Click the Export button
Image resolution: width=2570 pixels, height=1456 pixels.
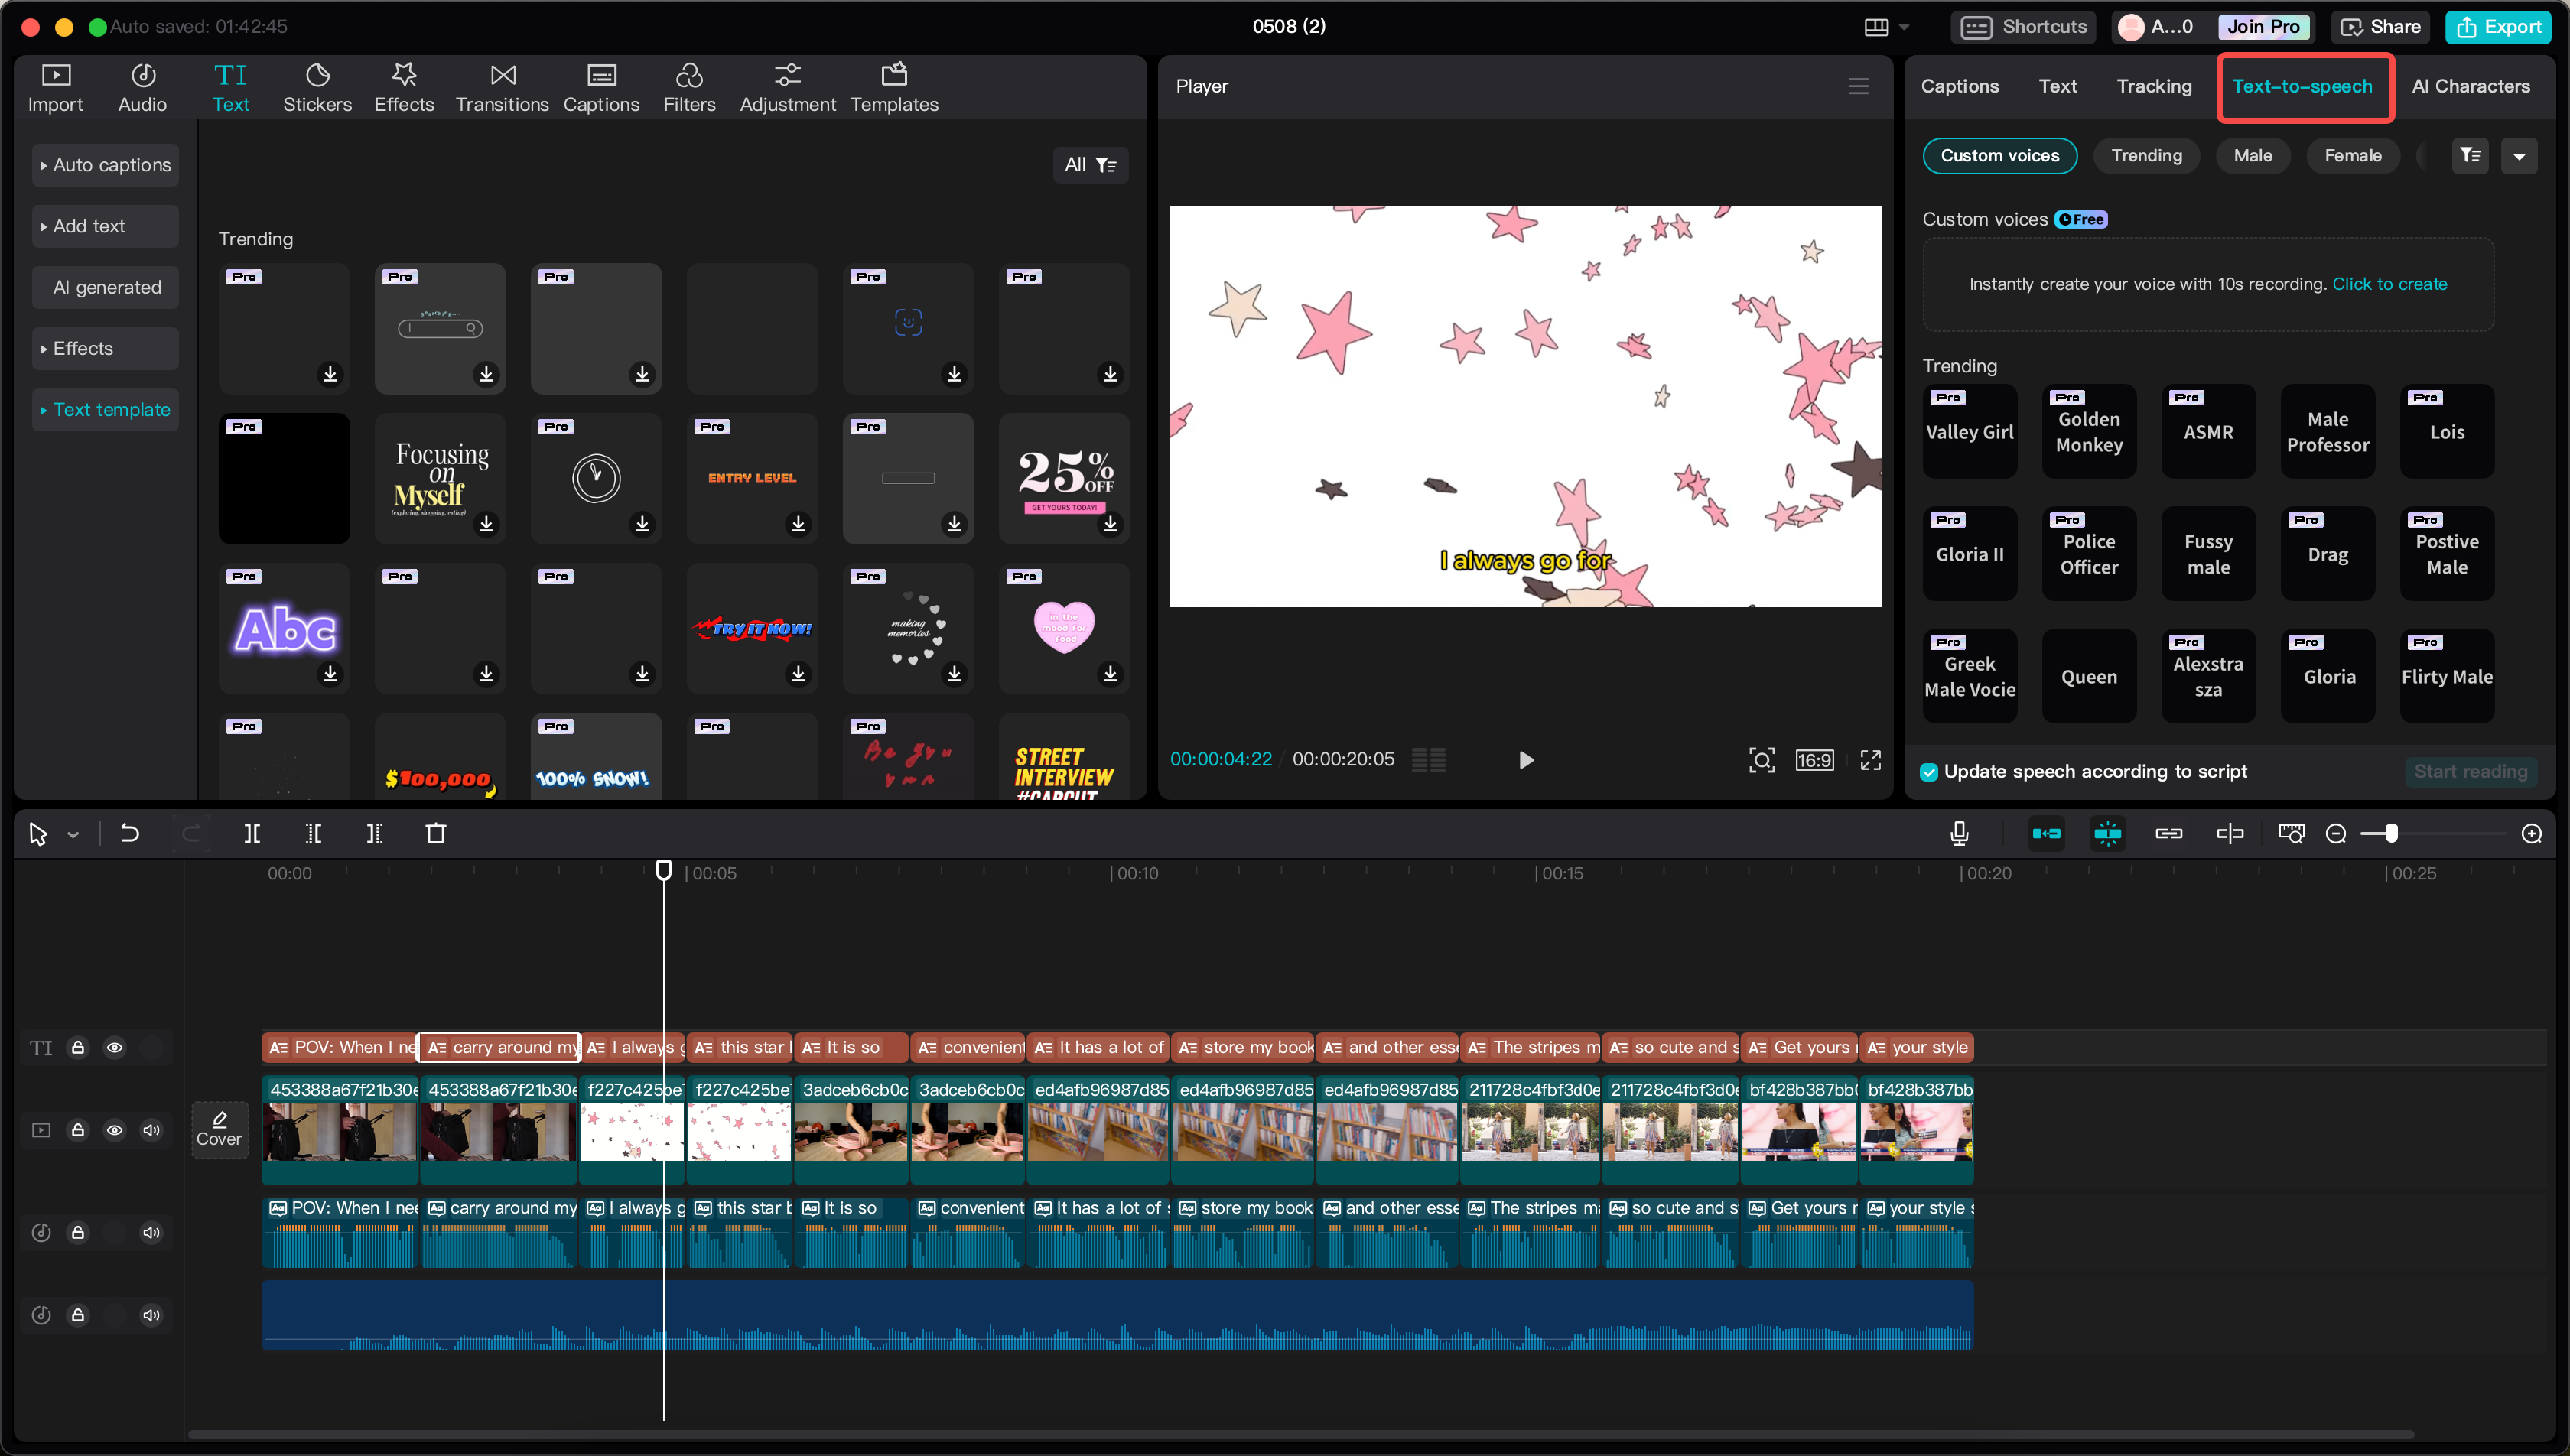click(x=2498, y=27)
